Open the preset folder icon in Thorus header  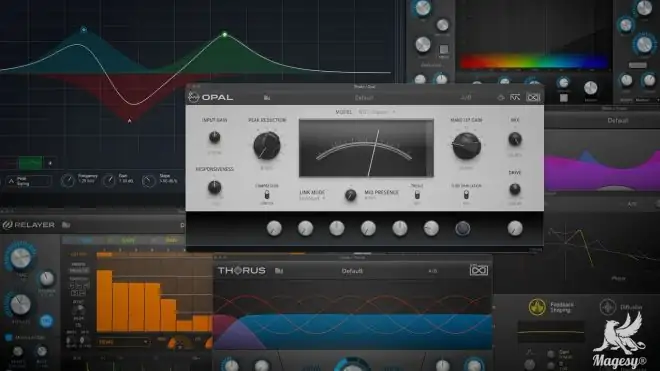click(279, 271)
